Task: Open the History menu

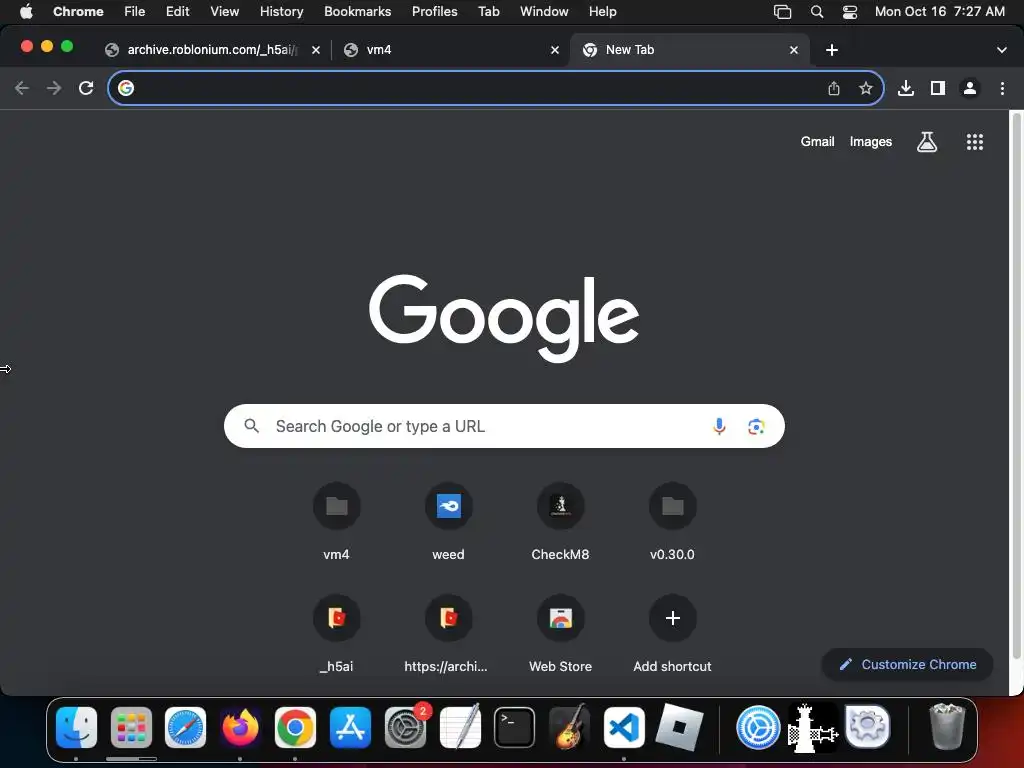Action: pos(281,11)
